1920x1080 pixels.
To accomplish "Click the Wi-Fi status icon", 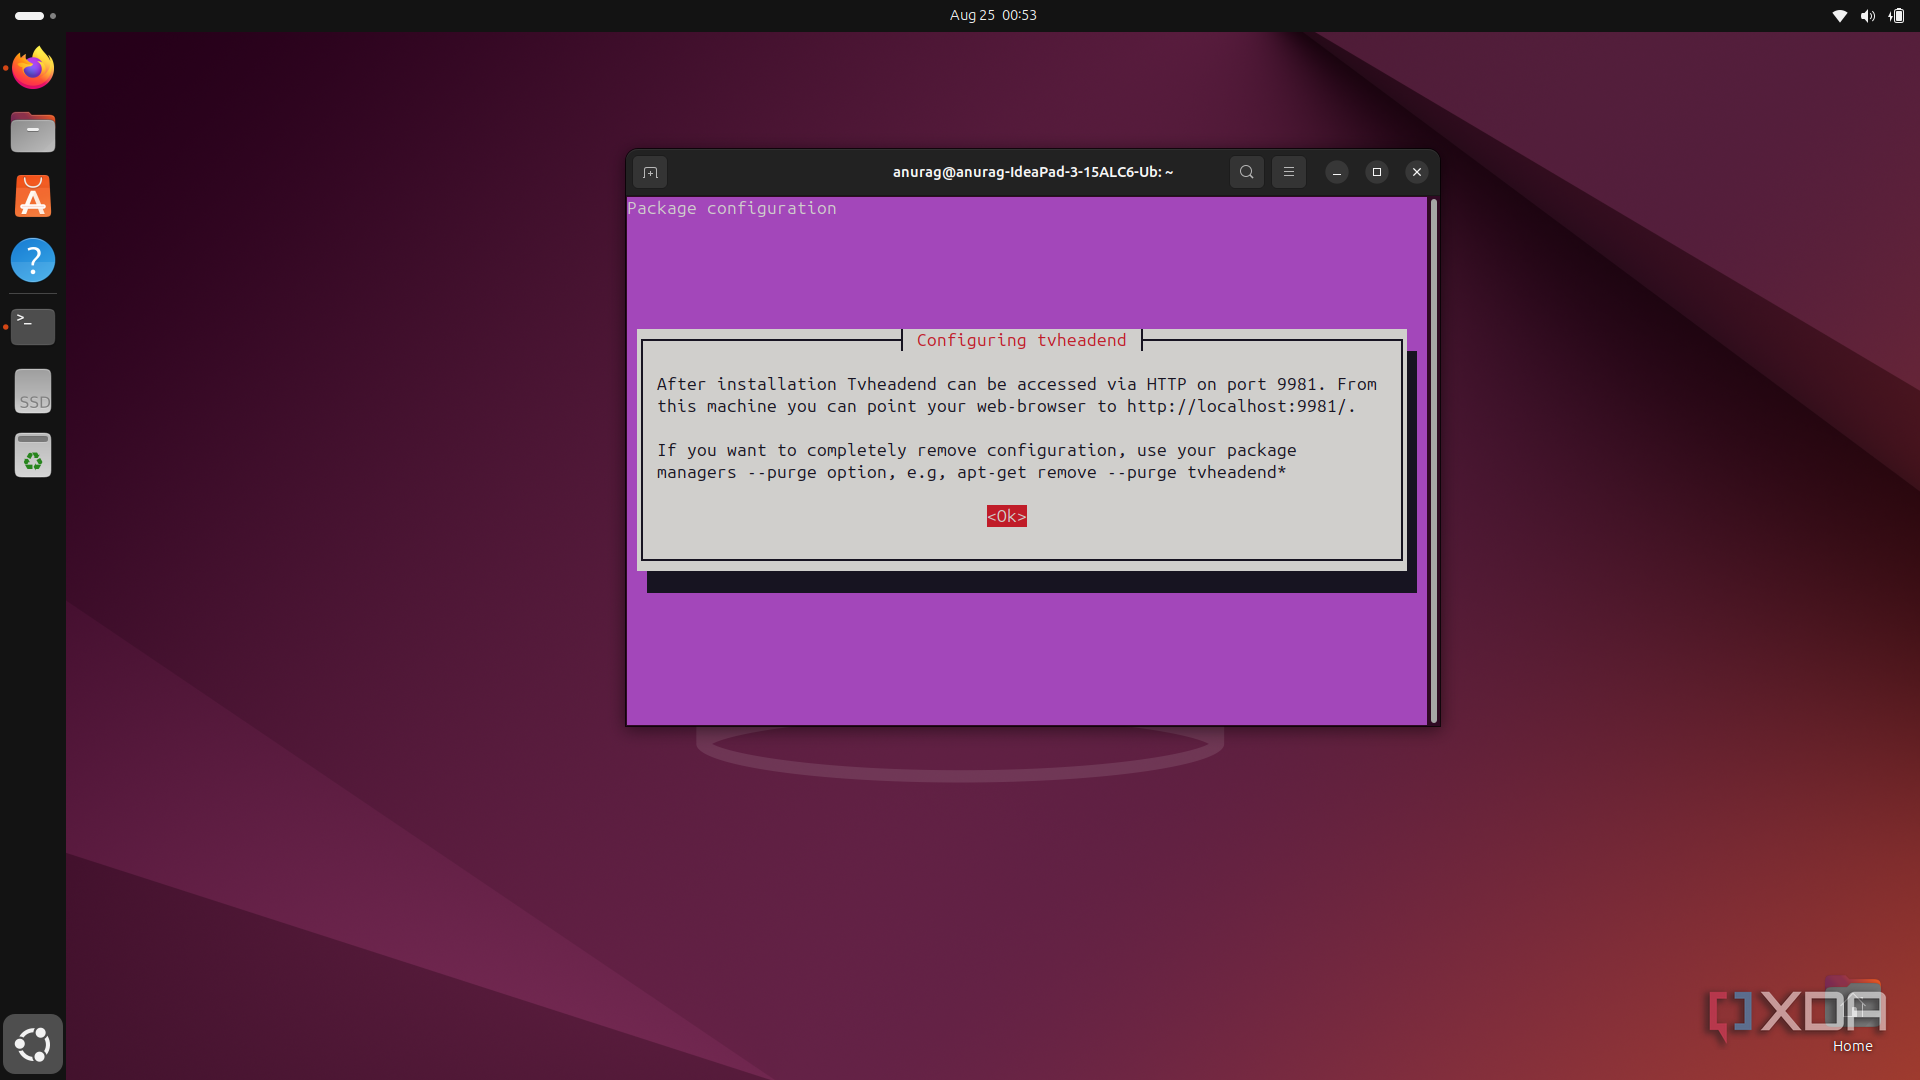I will (1839, 15).
